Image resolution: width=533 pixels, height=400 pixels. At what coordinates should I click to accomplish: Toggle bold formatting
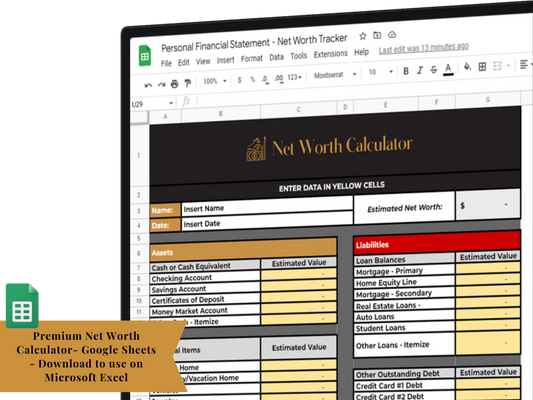(x=406, y=71)
